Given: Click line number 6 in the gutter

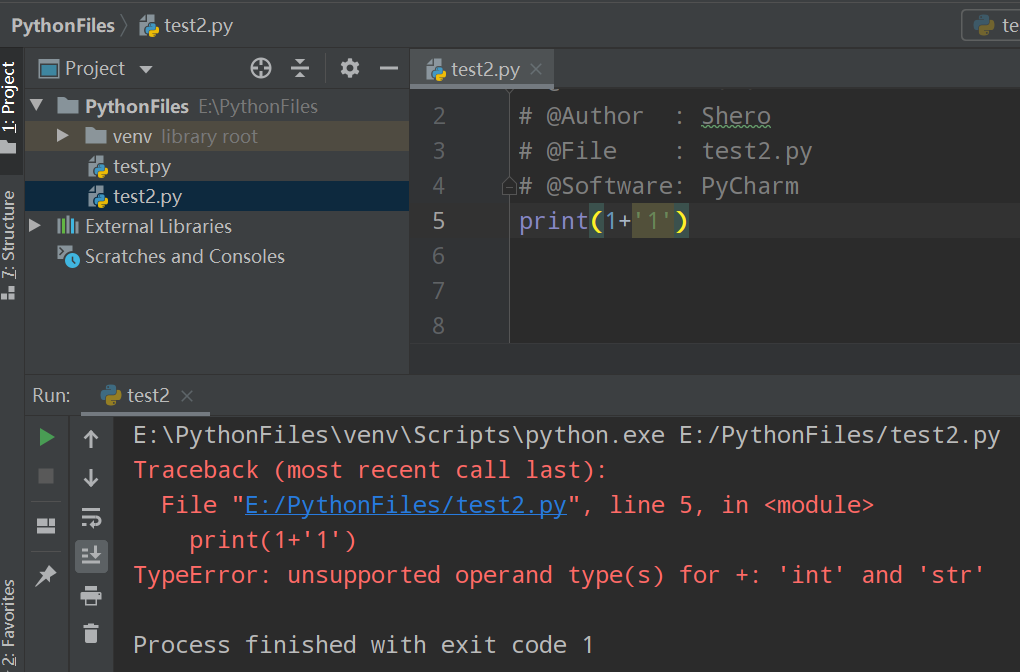Looking at the screenshot, I should pos(438,256).
